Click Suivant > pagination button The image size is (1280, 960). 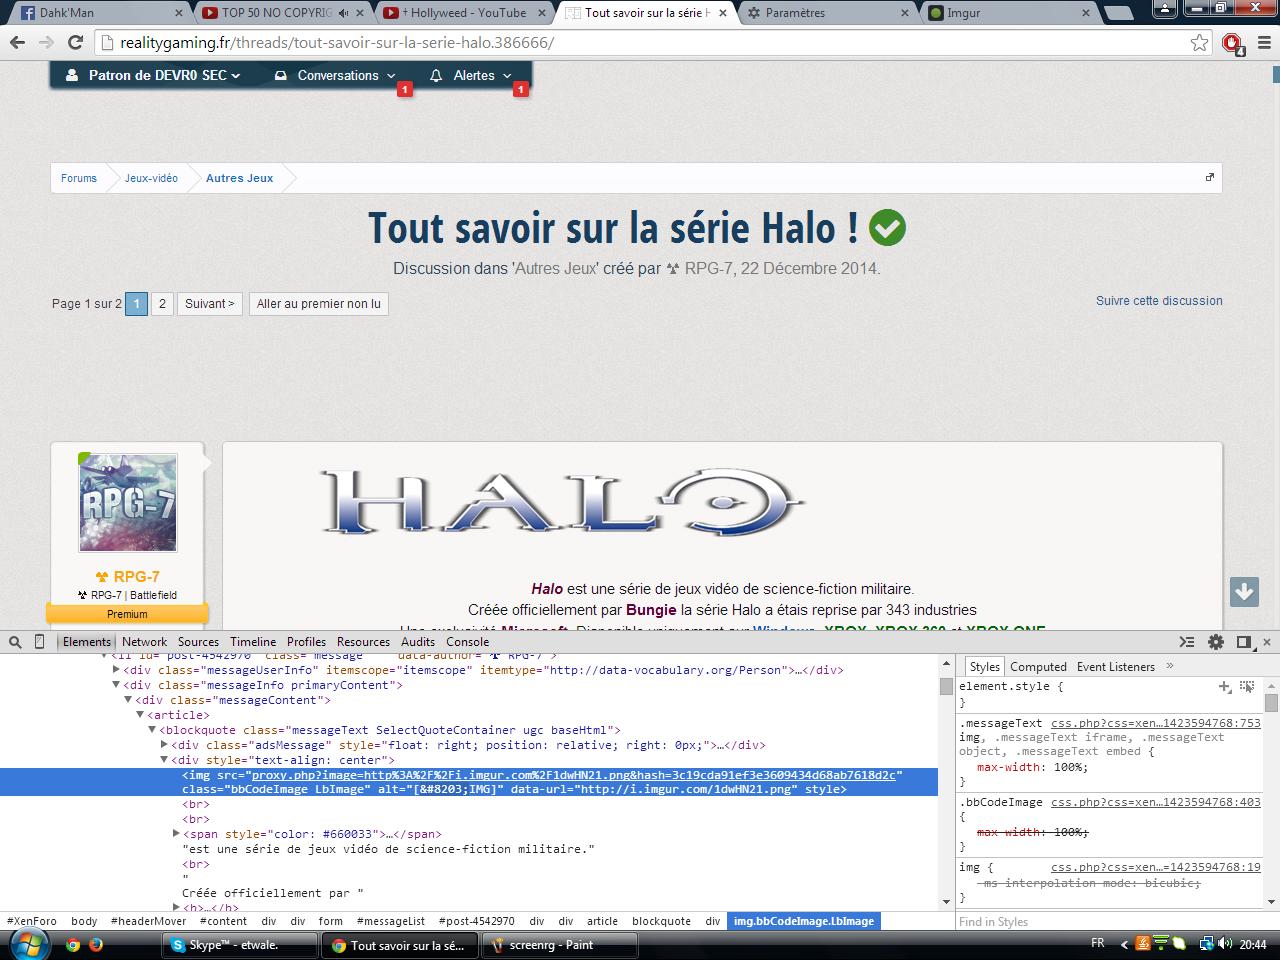pyautogui.click(x=210, y=304)
